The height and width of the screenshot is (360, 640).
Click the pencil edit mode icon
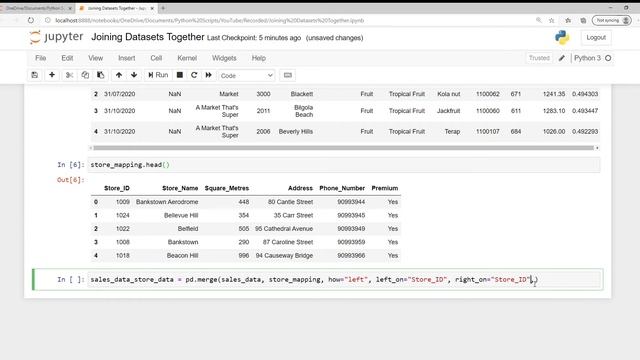pos(562,58)
